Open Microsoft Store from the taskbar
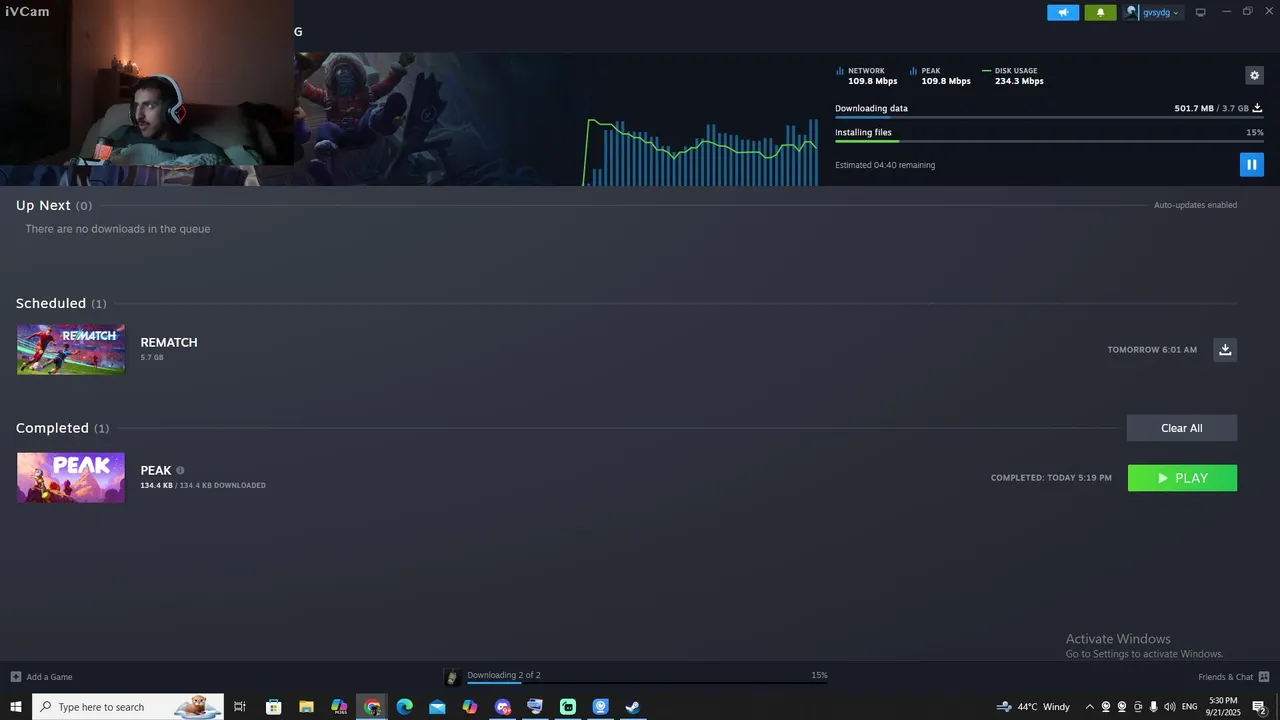 (273, 707)
